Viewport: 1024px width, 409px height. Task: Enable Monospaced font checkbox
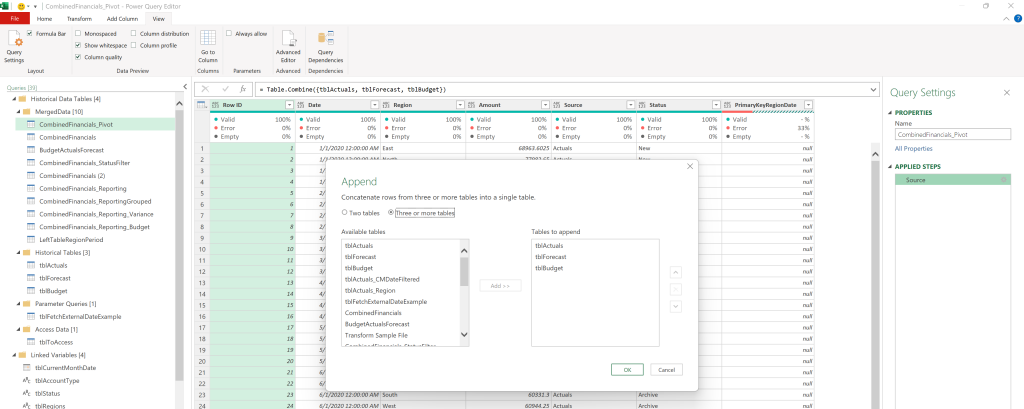78,33
